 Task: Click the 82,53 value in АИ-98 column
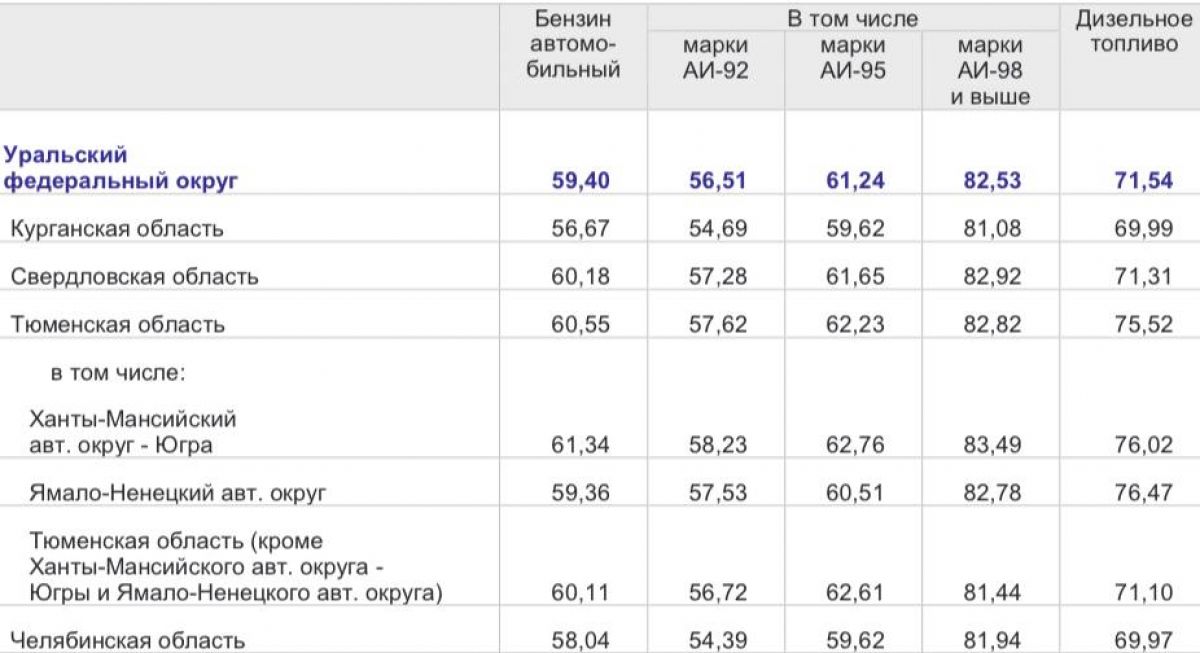[990, 181]
